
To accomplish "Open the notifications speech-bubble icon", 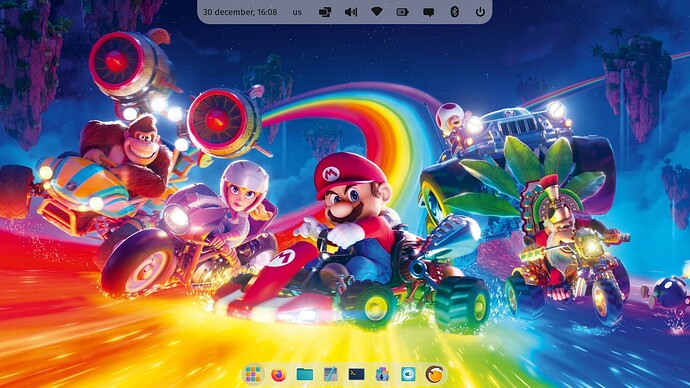I will point(429,12).
